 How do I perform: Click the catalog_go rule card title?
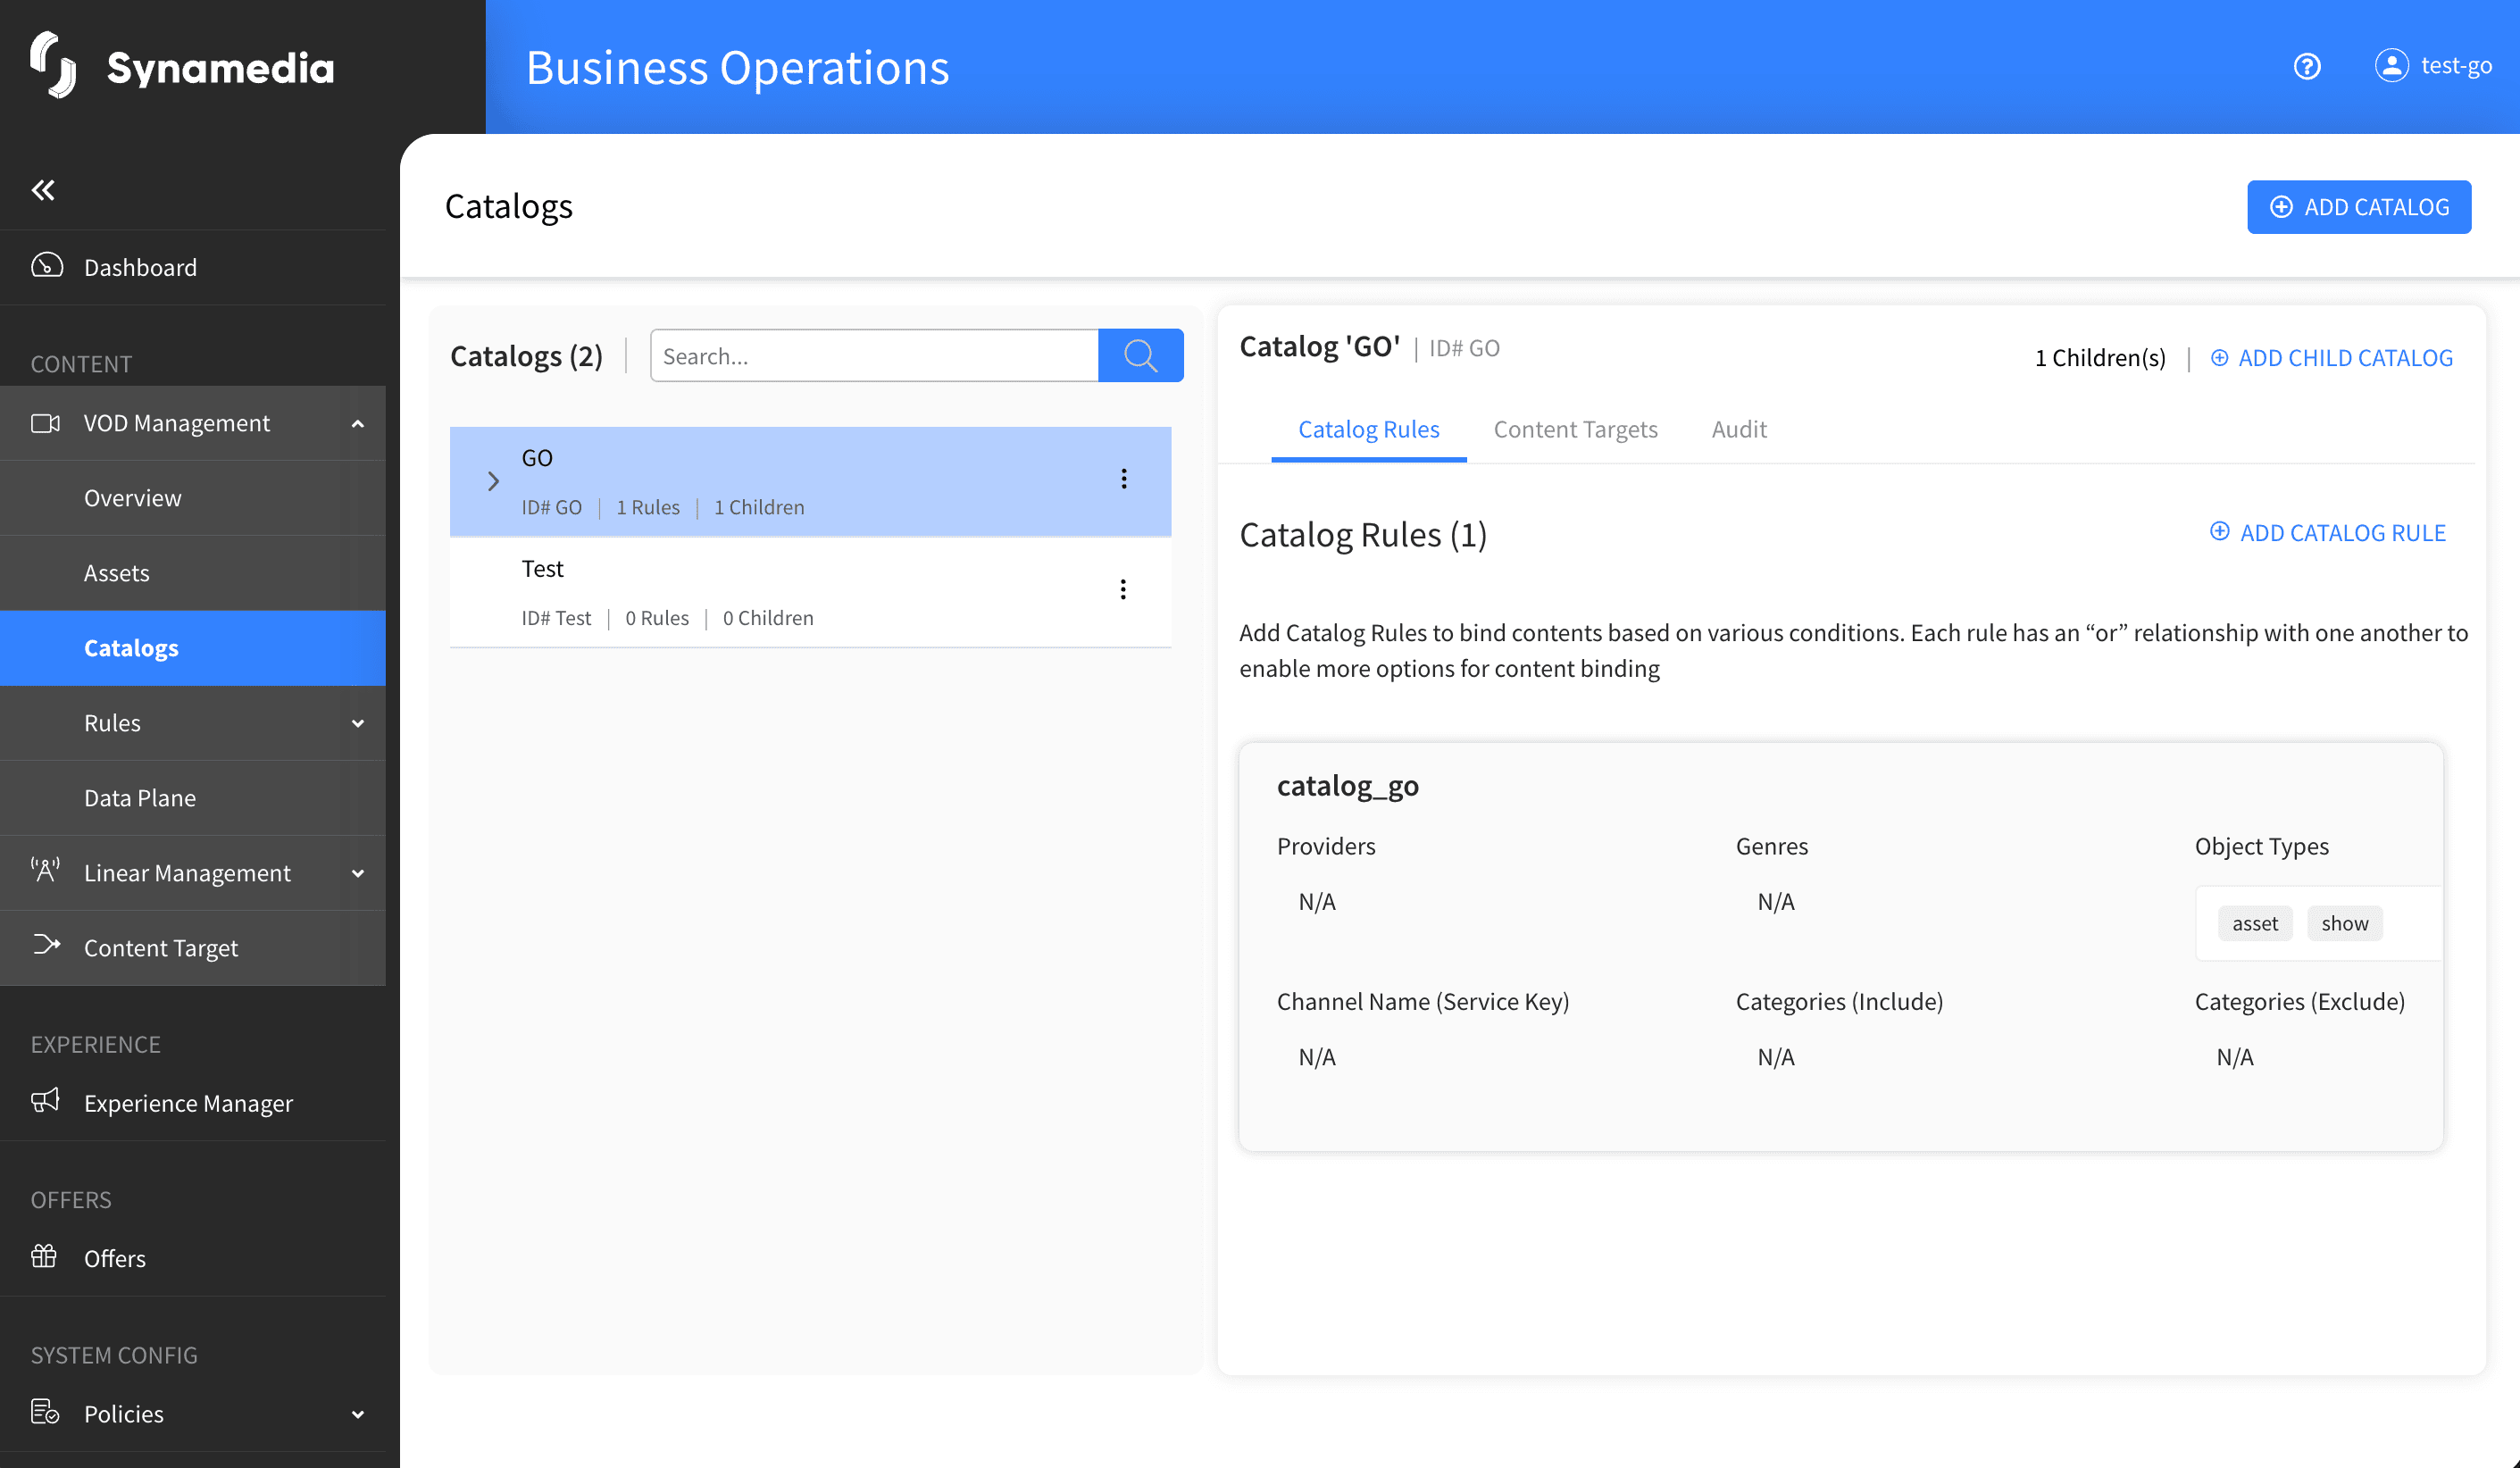[x=1347, y=786]
